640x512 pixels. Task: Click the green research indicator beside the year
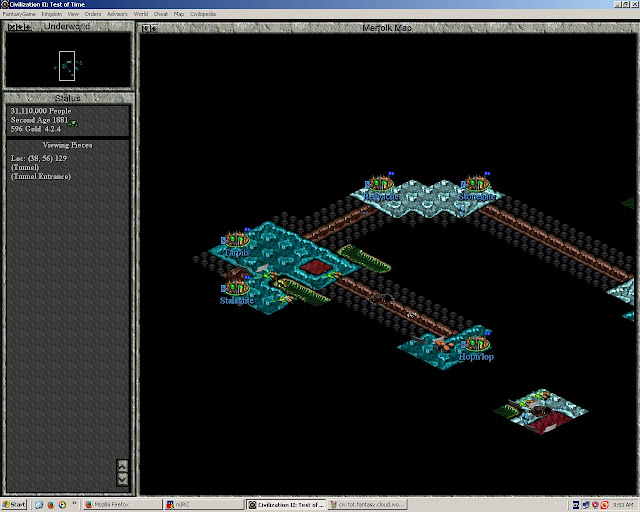pos(73,122)
